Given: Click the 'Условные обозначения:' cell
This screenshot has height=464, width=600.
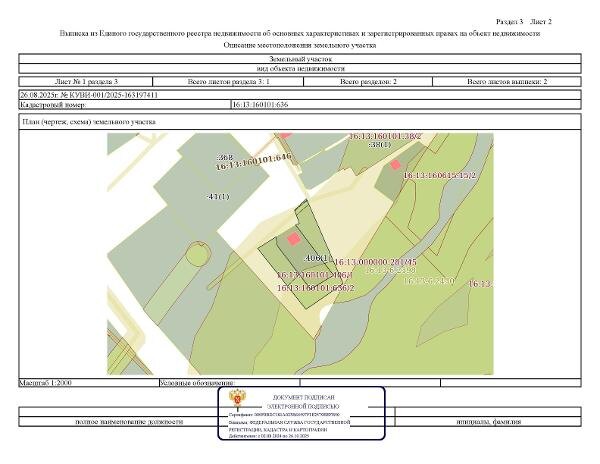Looking at the screenshot, I should point(229,383).
